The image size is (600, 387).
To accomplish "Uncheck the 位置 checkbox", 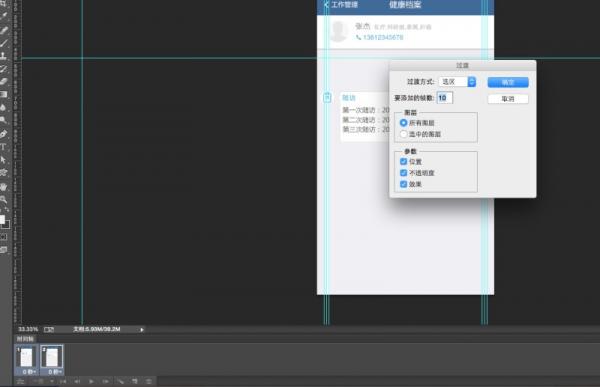I will pos(403,162).
